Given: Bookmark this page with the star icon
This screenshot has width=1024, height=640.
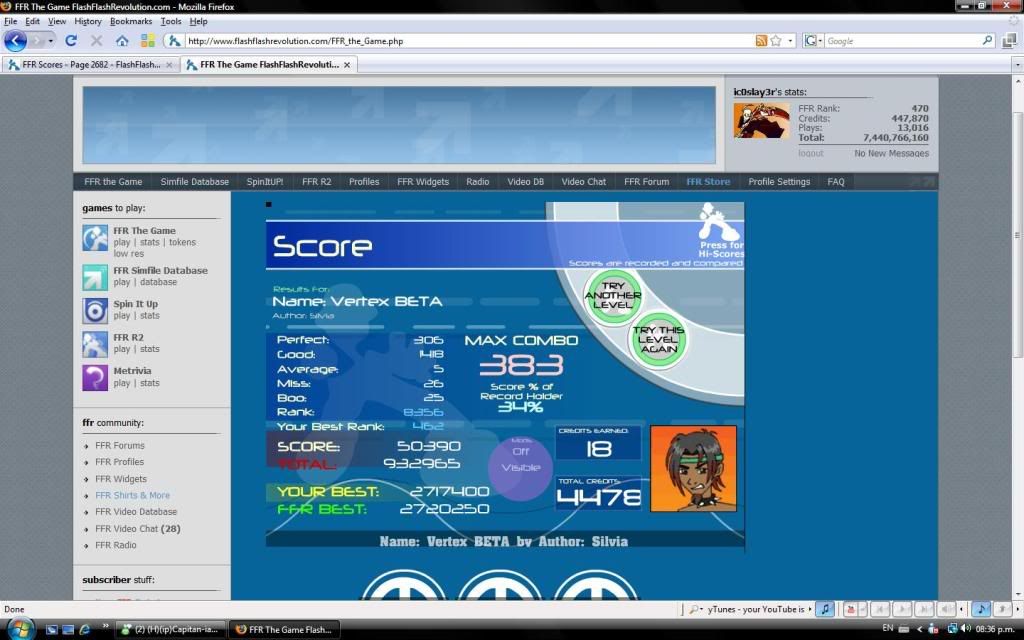Looking at the screenshot, I should (777, 41).
